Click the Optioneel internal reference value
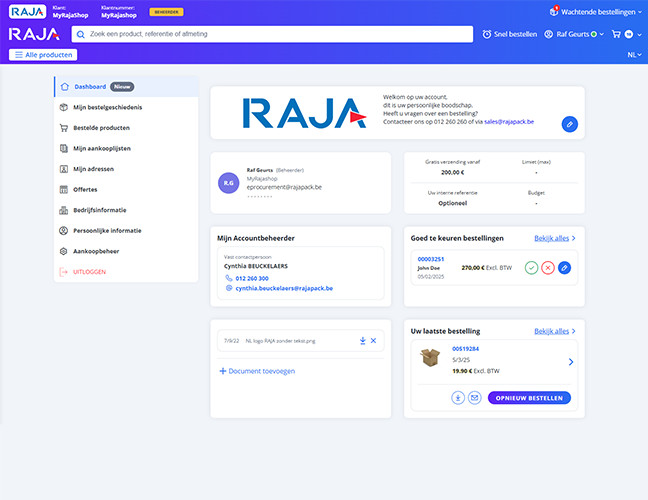Screen dimensions: 648x500 pyautogui.click(x=453, y=203)
